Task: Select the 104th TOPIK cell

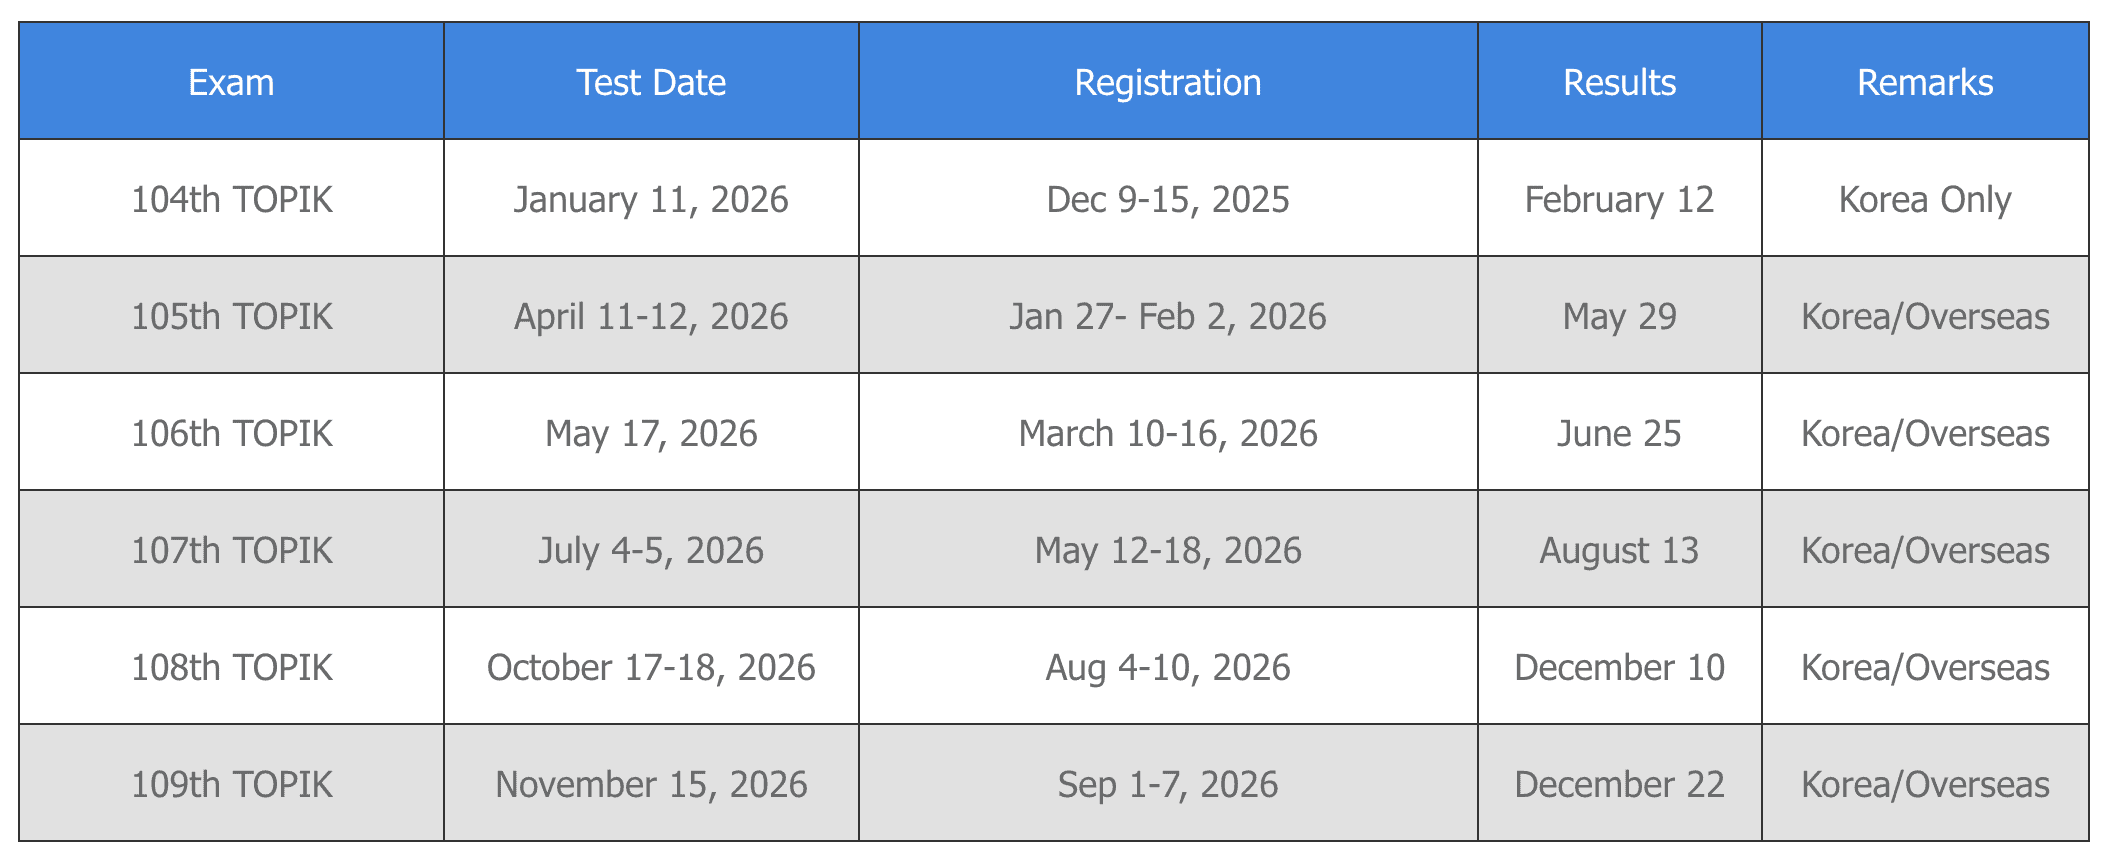Action: (x=231, y=199)
